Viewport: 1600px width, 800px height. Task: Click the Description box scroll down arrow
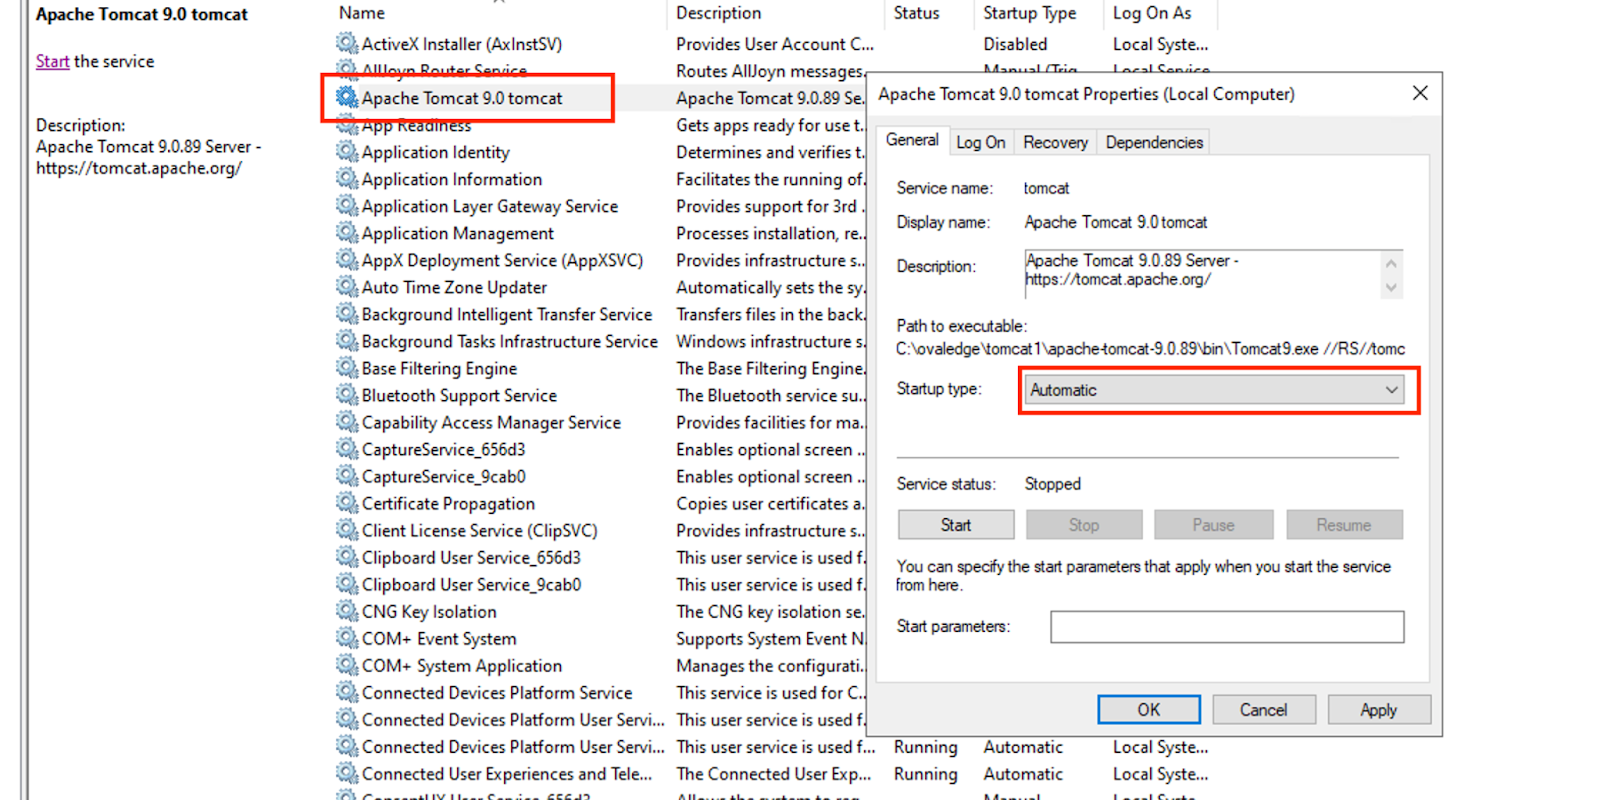[1391, 287]
